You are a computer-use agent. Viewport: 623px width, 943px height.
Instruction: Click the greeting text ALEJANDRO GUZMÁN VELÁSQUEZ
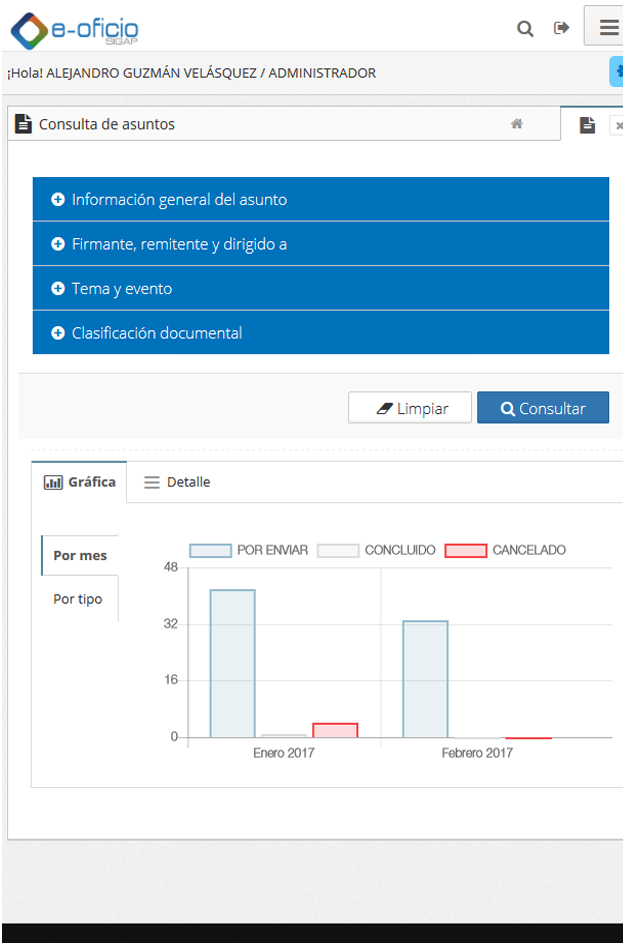pyautogui.click(x=151, y=73)
